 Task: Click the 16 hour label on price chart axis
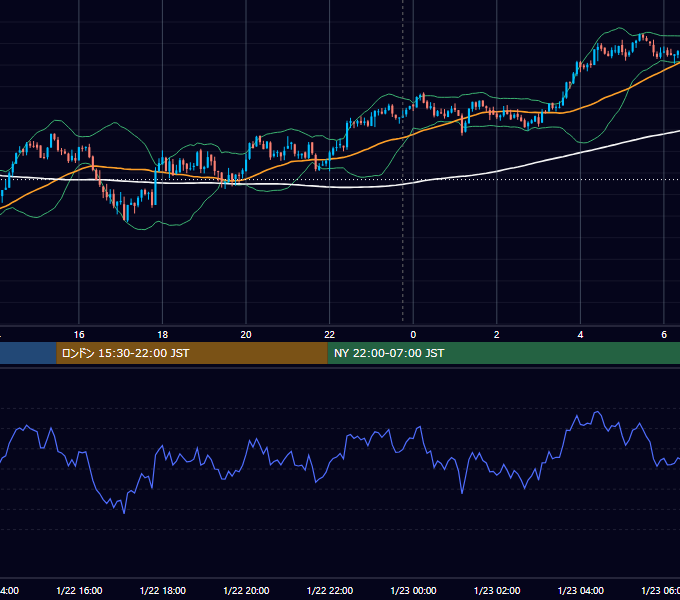[79, 334]
